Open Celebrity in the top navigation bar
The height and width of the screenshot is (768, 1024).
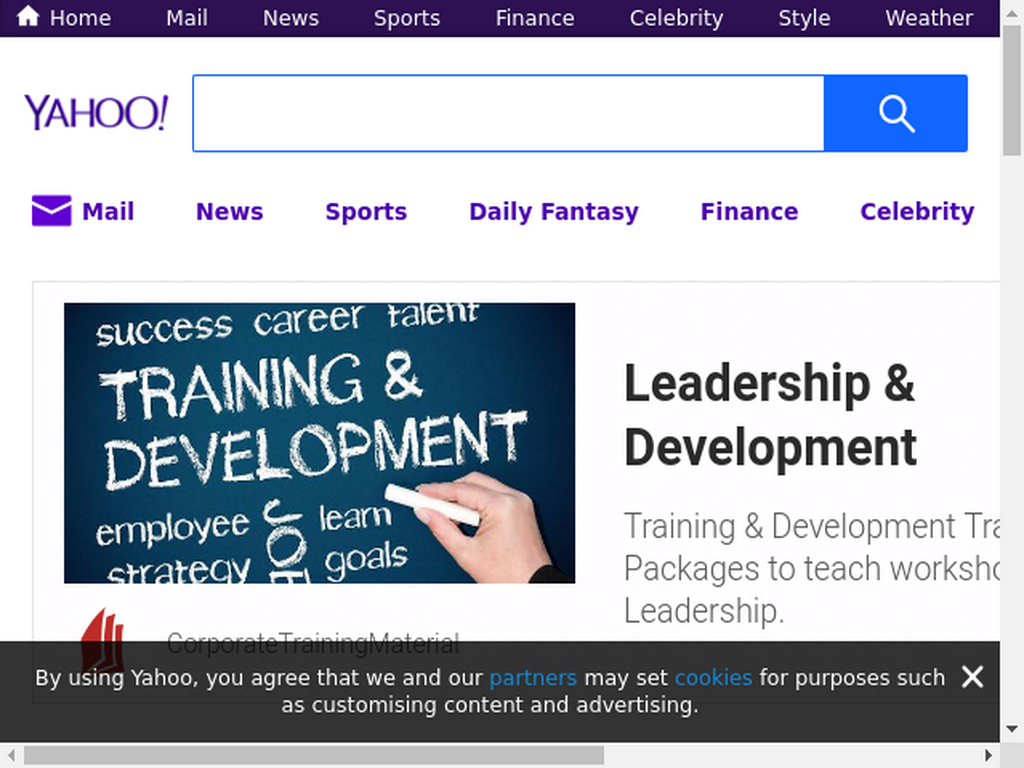[x=677, y=18]
